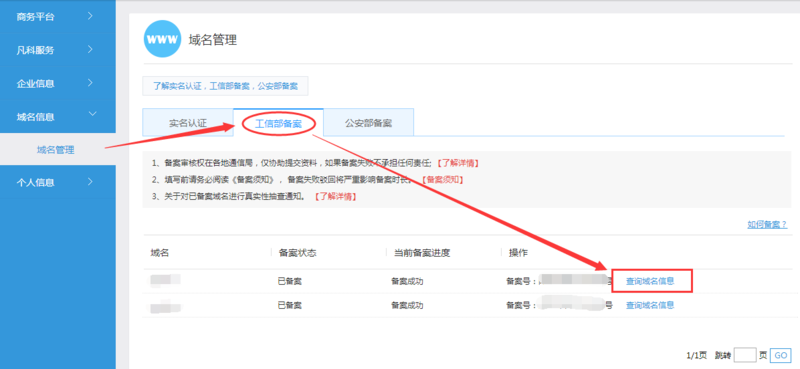Click 备案成功 progress in the second row
The image size is (800, 369).
tap(407, 305)
